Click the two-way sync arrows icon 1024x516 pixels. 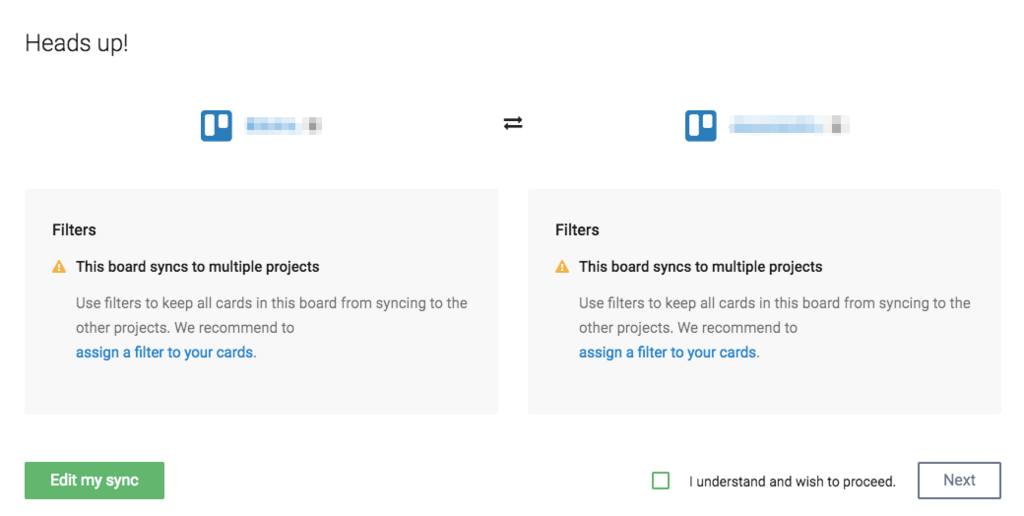[513, 123]
